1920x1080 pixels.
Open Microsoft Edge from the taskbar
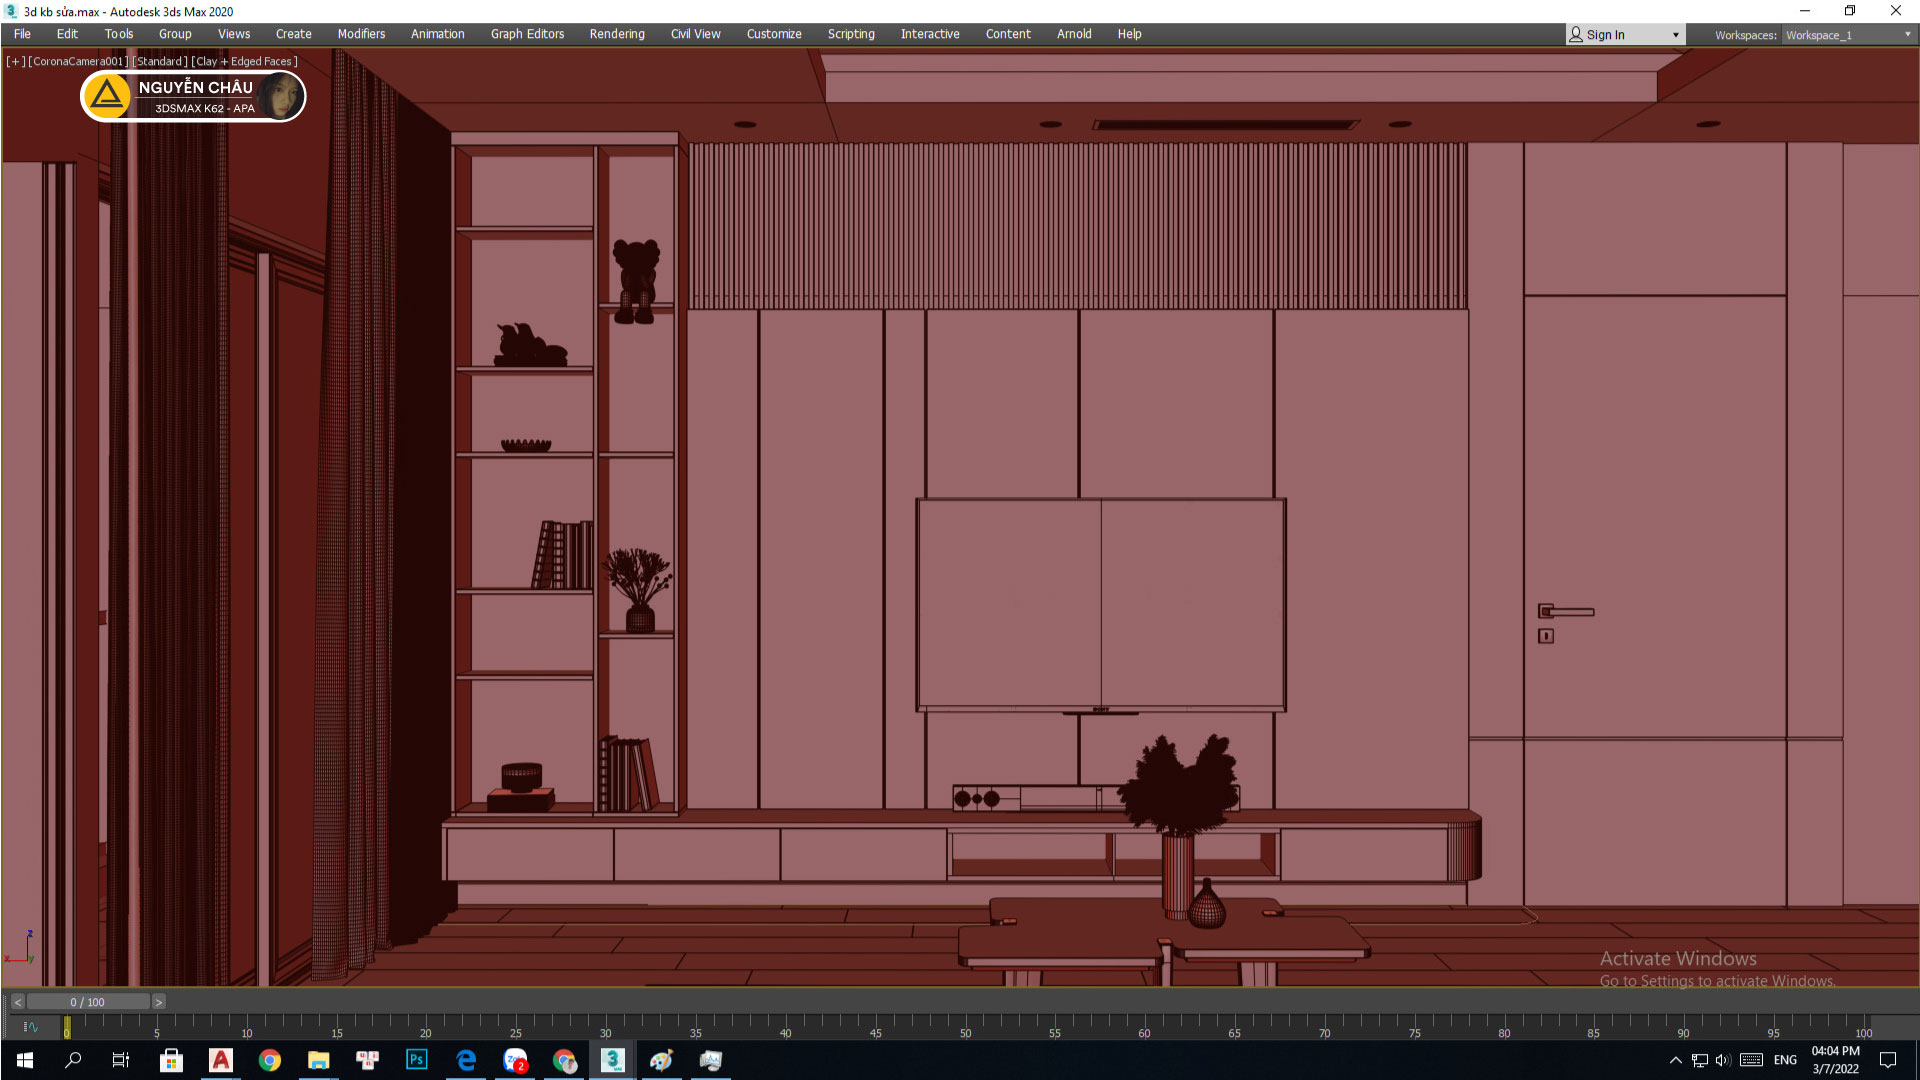[x=466, y=1060]
